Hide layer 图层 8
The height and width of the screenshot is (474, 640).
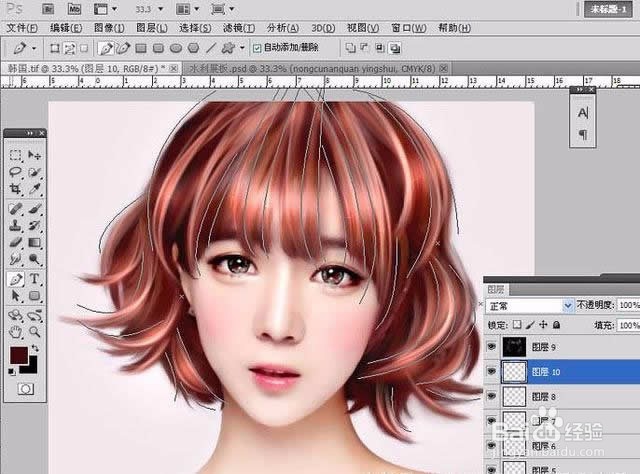click(491, 396)
